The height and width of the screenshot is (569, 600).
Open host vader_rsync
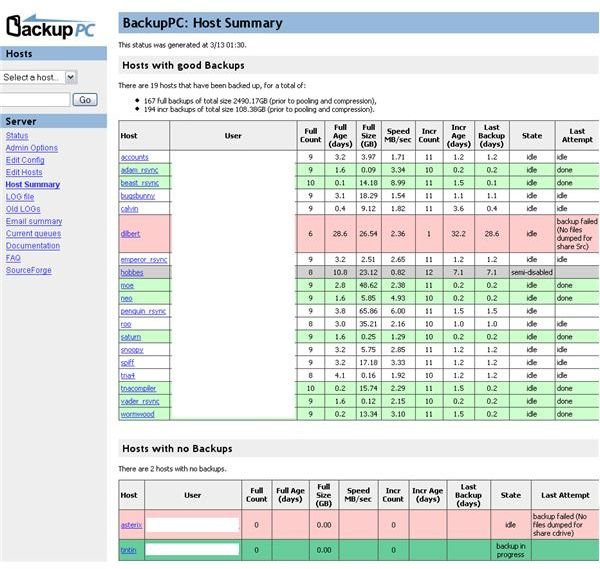[x=140, y=401]
